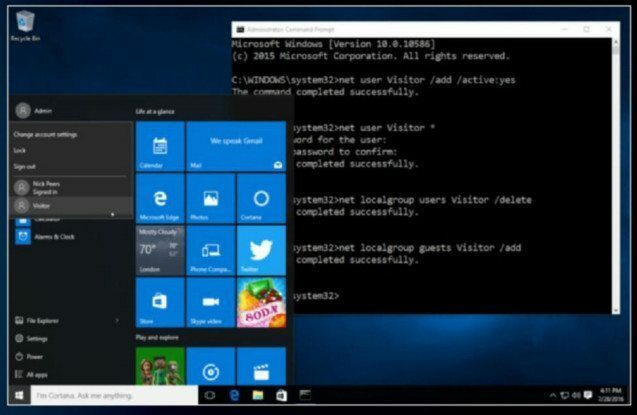Launch the Candy Crush Soda tile
The image size is (637, 415).
261,303
